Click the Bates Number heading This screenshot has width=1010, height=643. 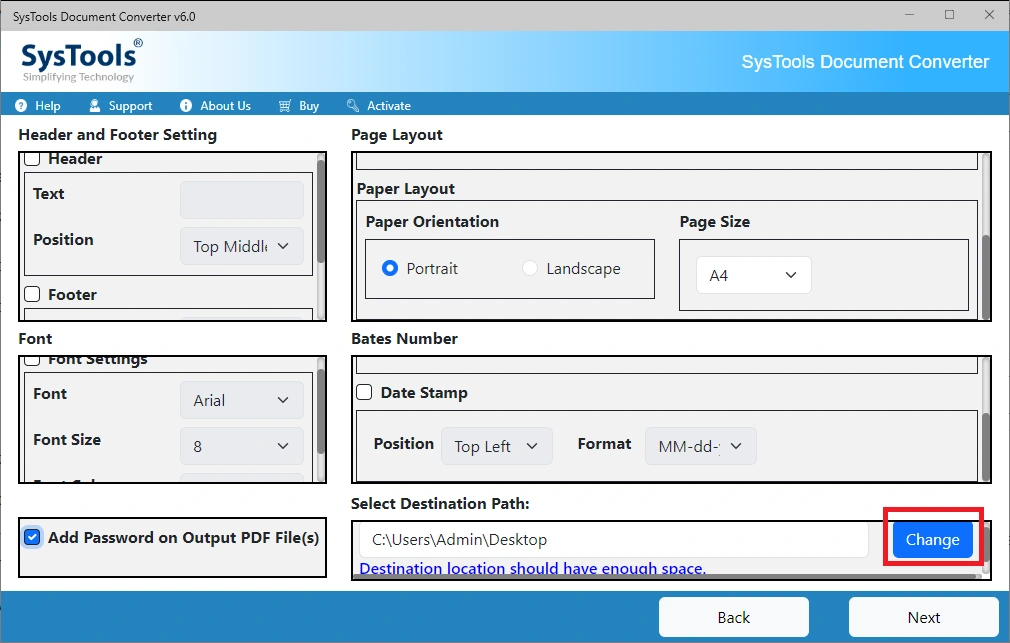coord(405,339)
